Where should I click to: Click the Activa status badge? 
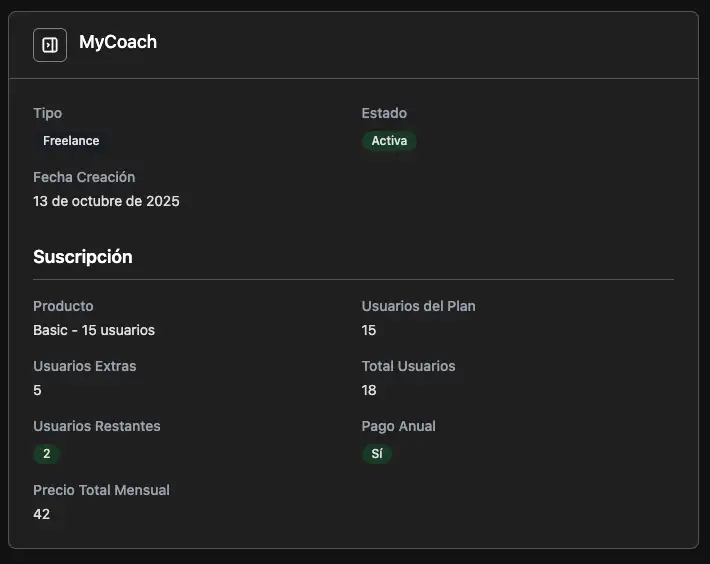point(389,141)
